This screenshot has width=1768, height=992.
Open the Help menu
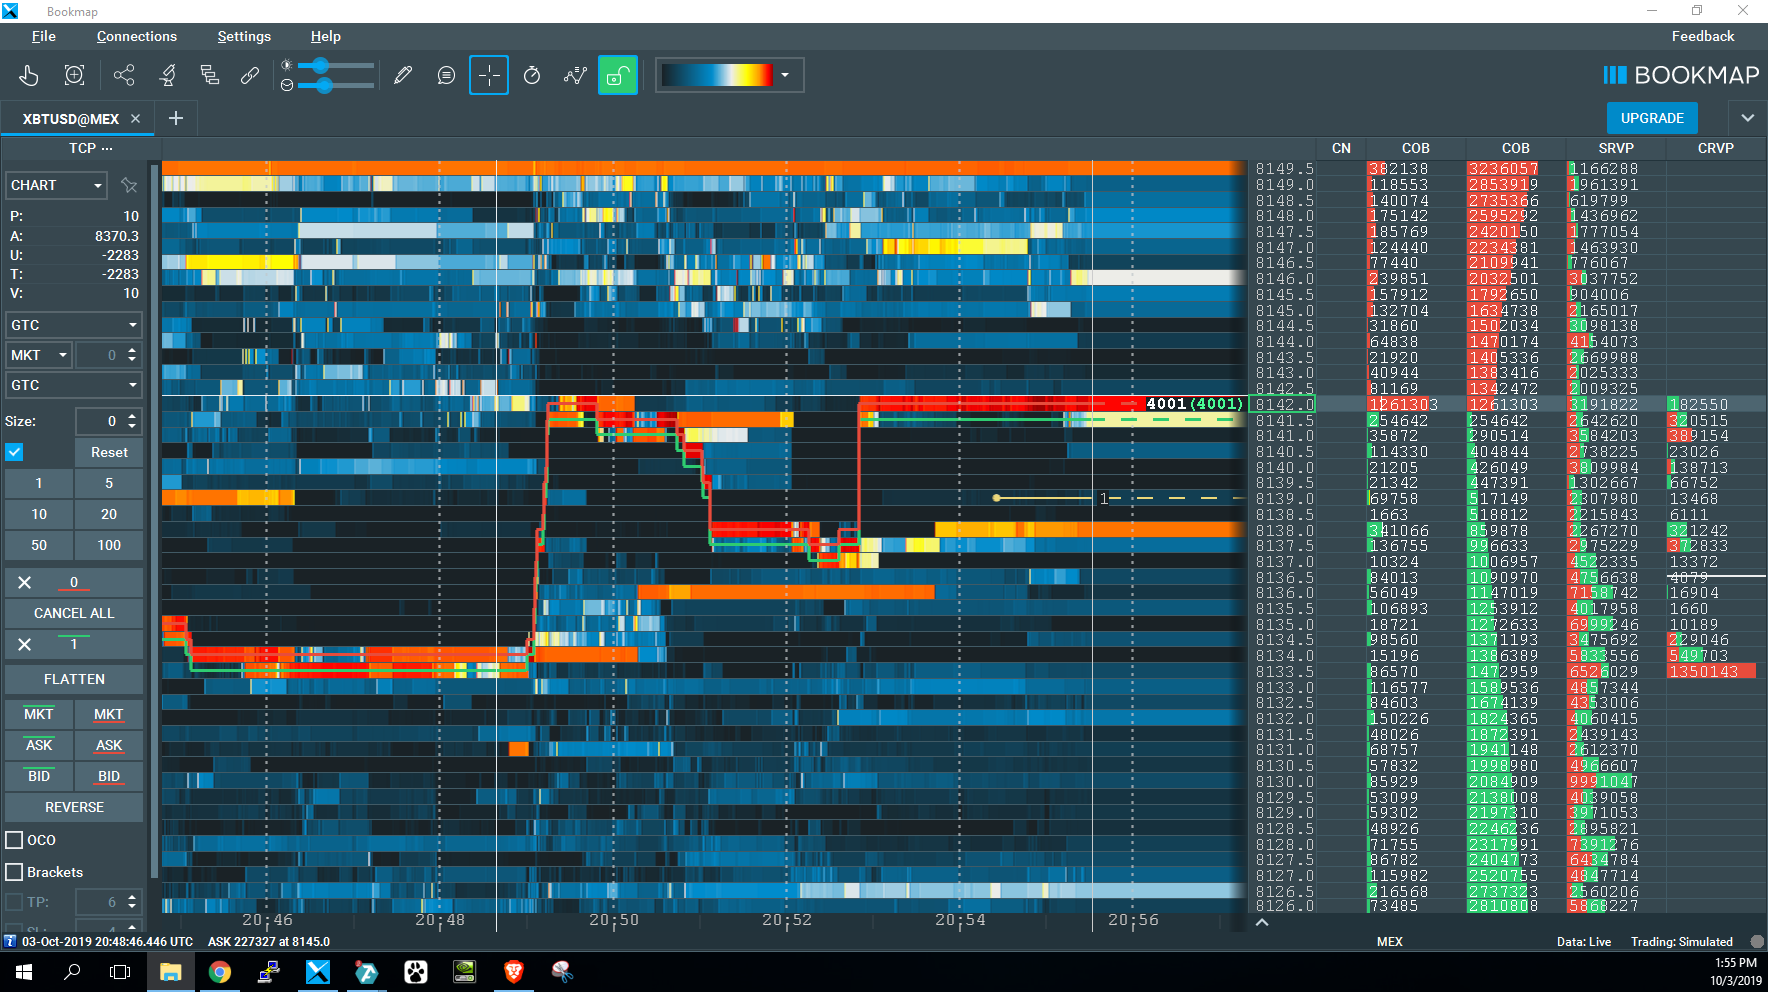pyautogui.click(x=326, y=36)
